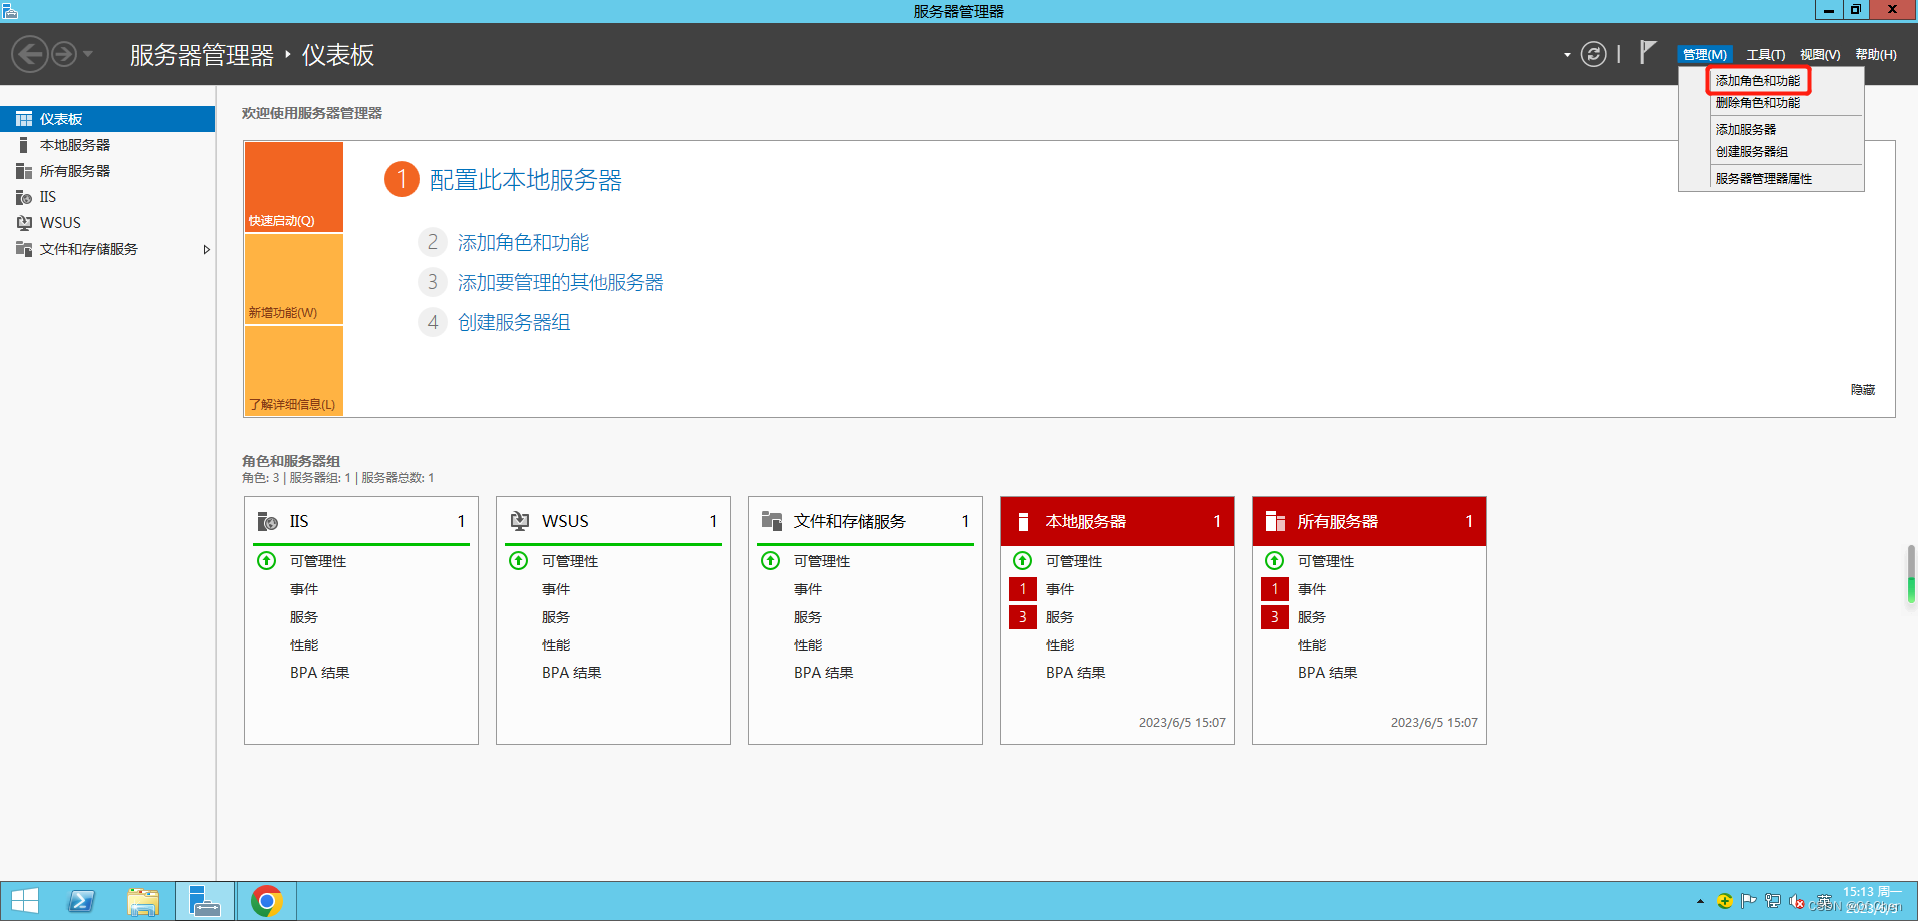Click the 所有服务器 事件 alert badge
Screen dimensions: 1918x921
pyautogui.click(x=1275, y=589)
